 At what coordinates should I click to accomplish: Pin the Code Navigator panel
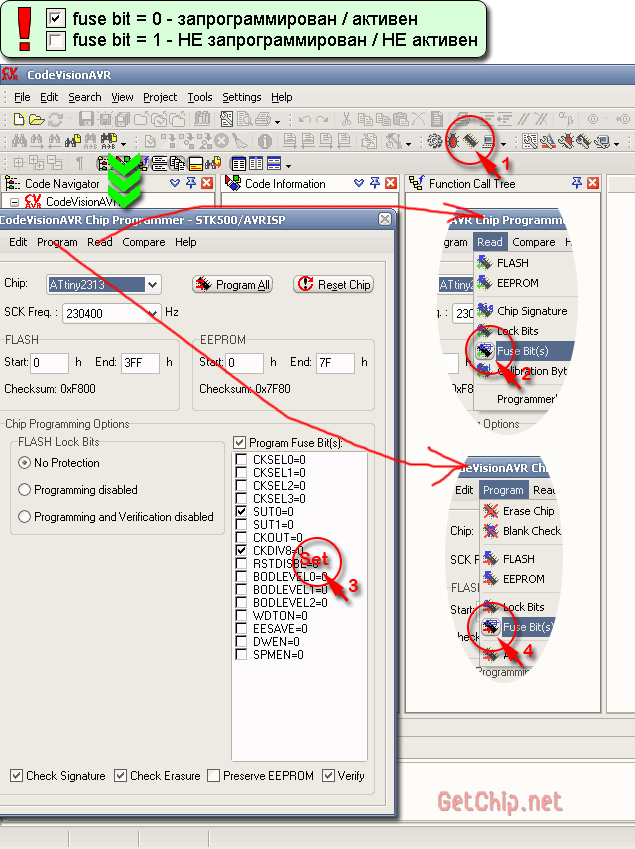pyautogui.click(x=191, y=184)
